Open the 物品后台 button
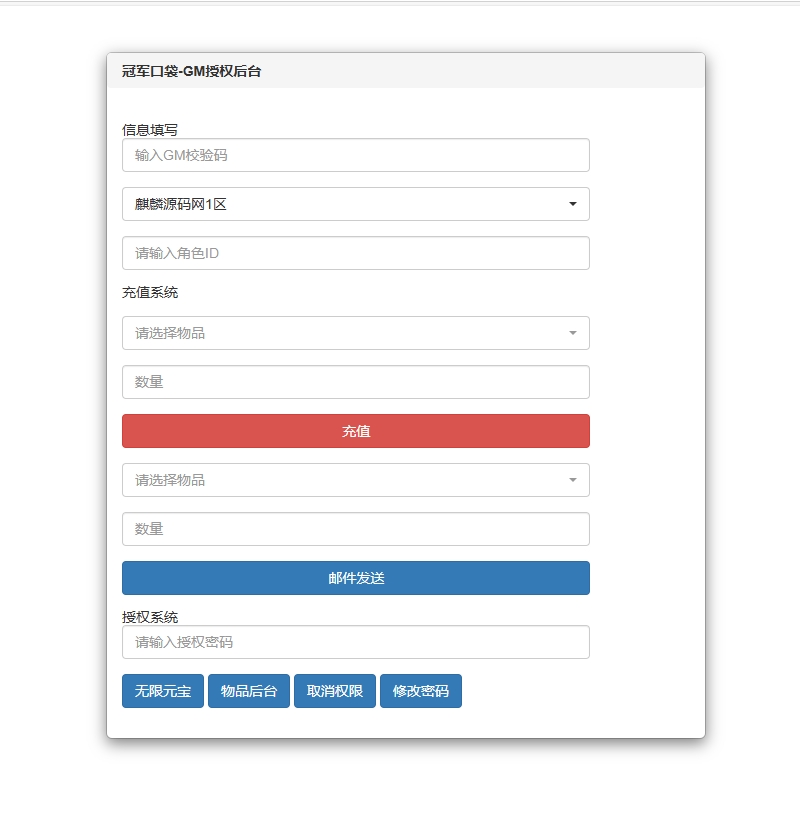Screen dimensions: 800x813 (x=249, y=691)
